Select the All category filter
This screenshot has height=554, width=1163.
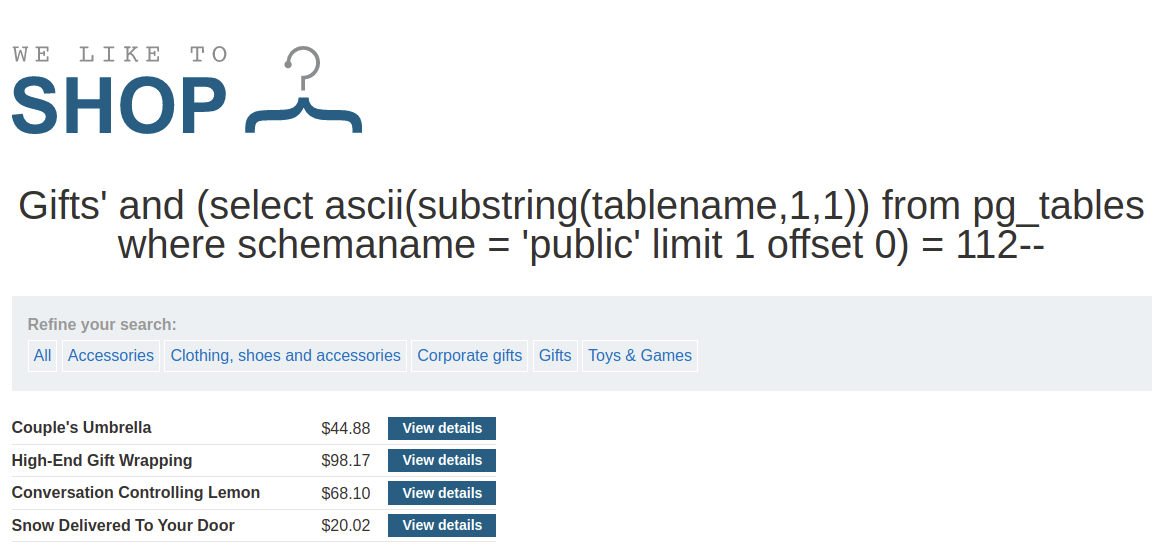(42, 355)
